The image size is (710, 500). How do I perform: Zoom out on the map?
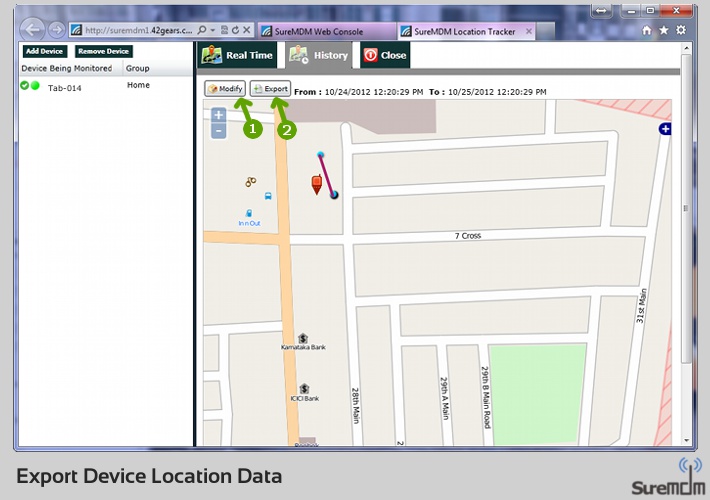tap(218, 131)
